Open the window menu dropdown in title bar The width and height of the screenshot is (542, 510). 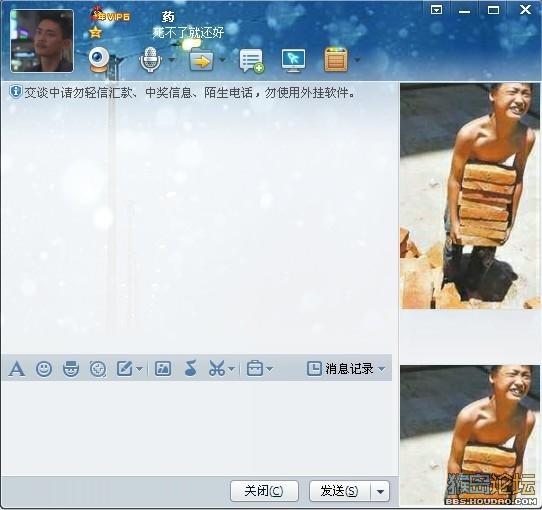[437, 10]
